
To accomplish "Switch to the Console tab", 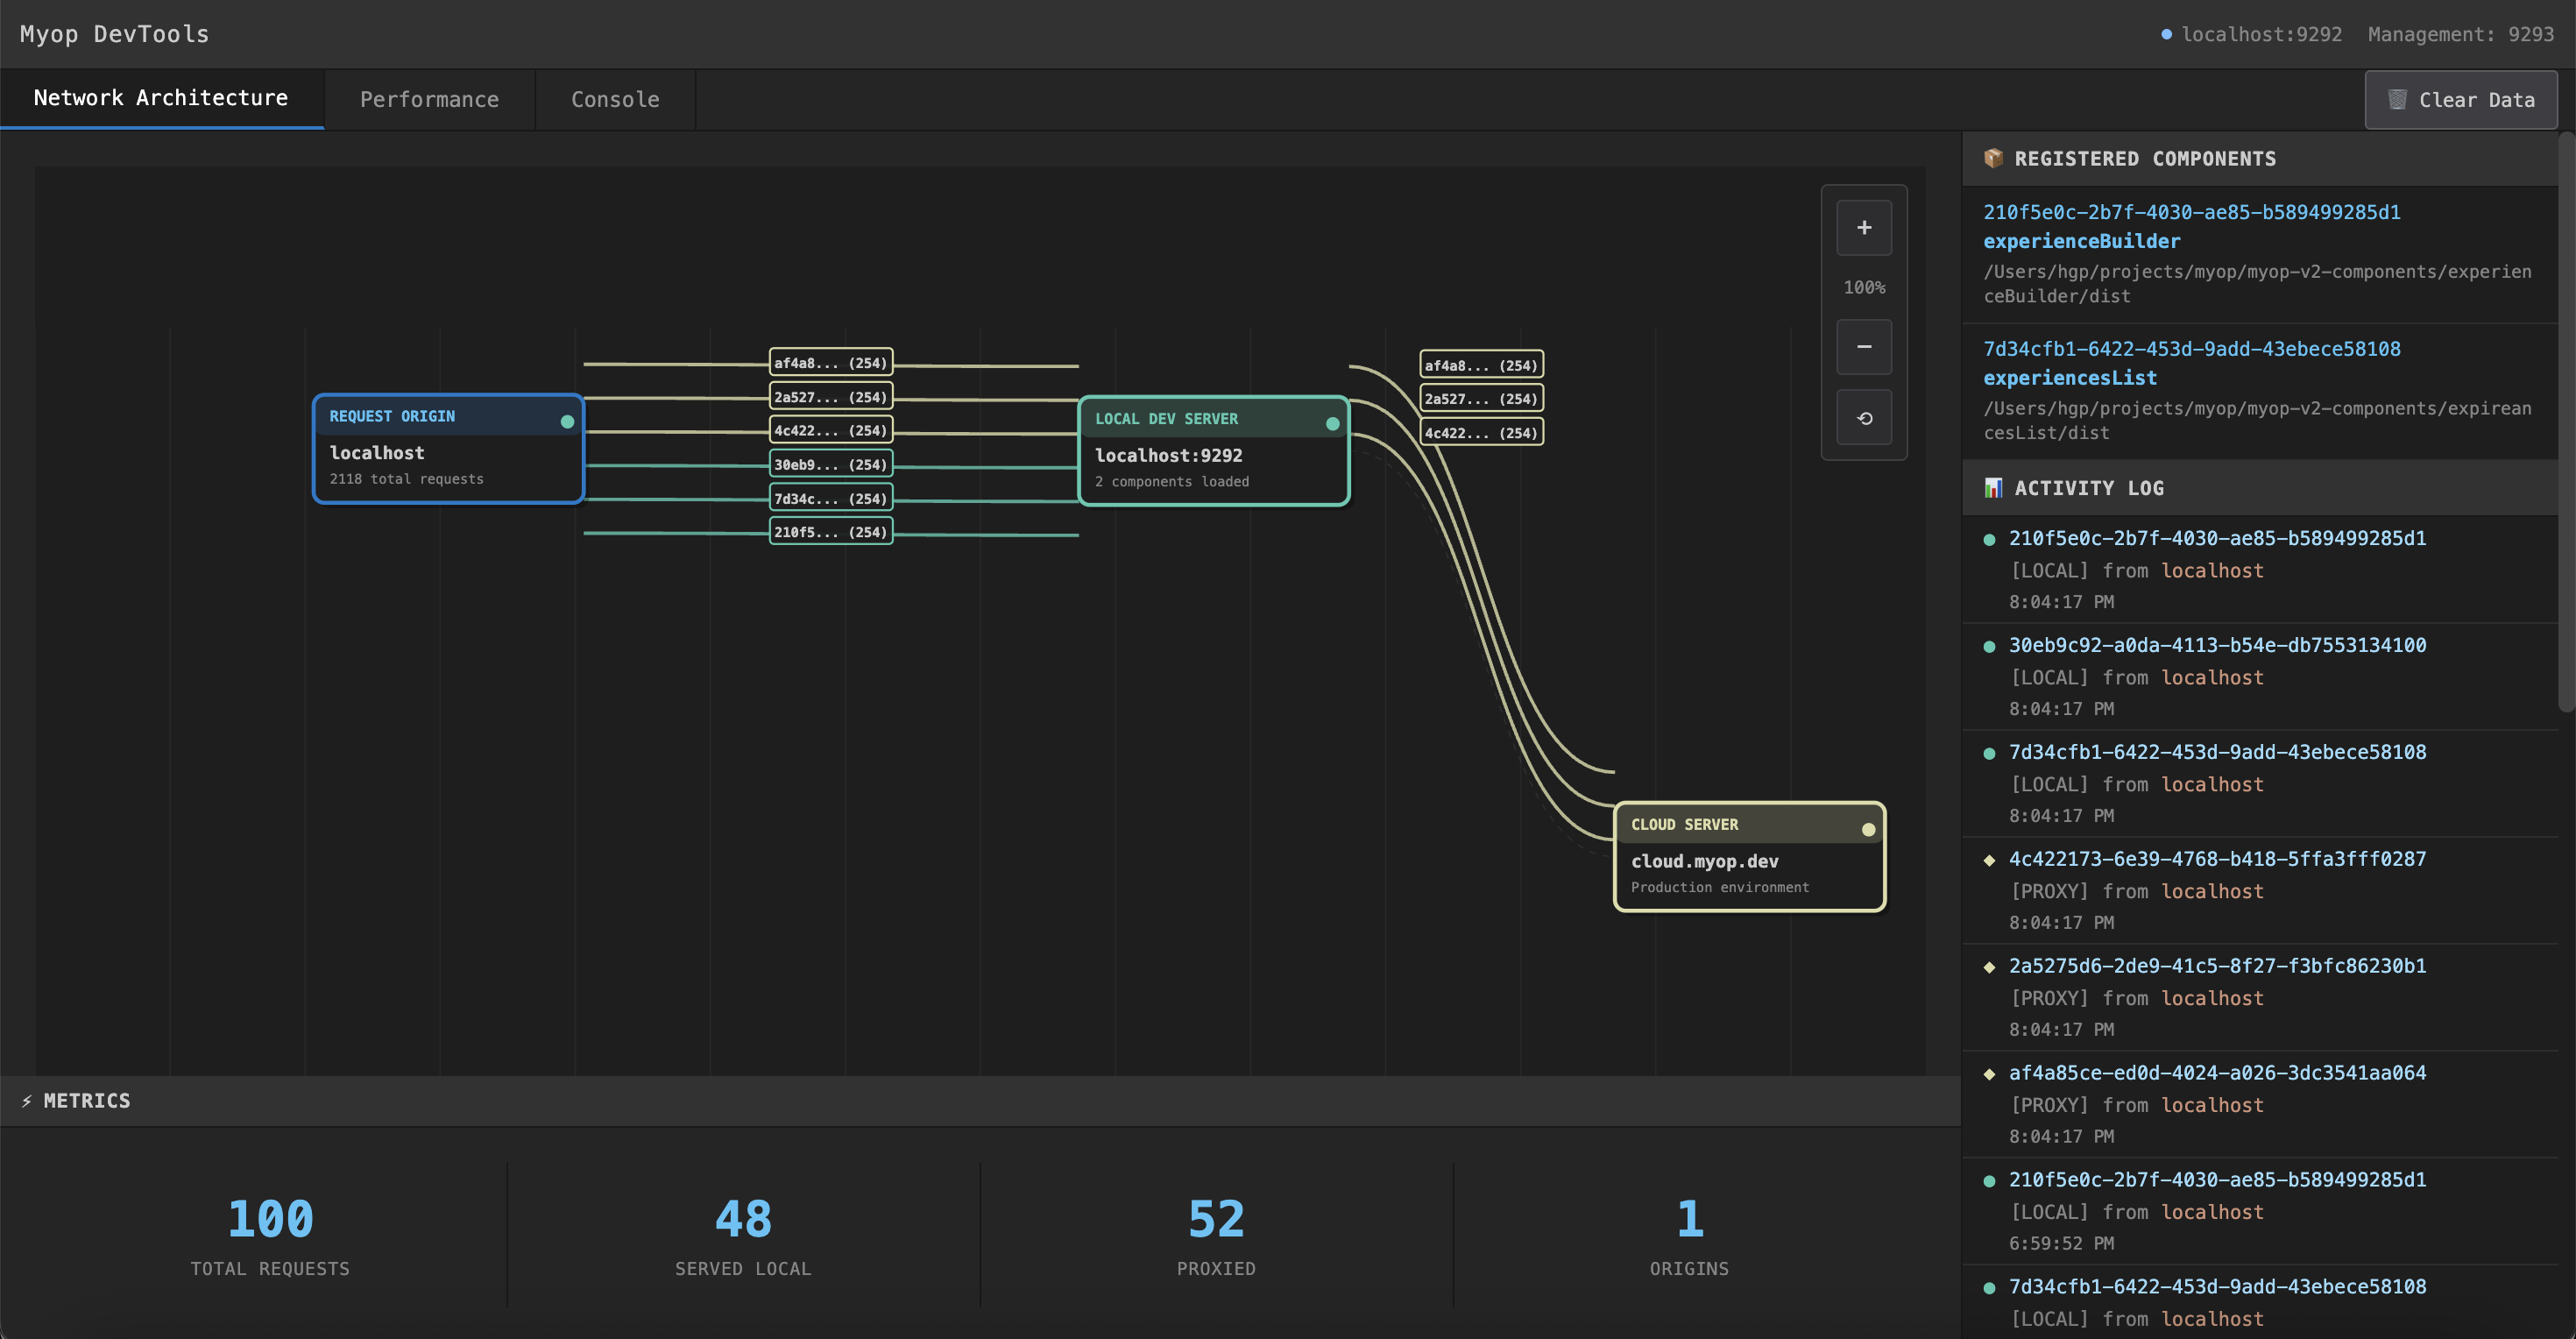I will pyautogui.click(x=616, y=99).
